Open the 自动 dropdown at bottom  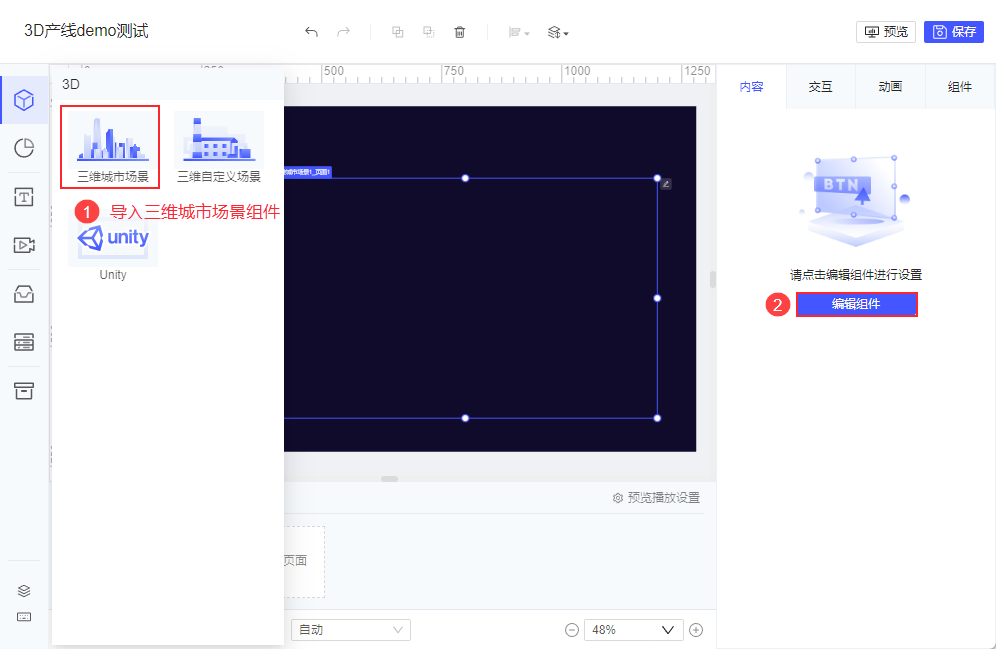351,630
